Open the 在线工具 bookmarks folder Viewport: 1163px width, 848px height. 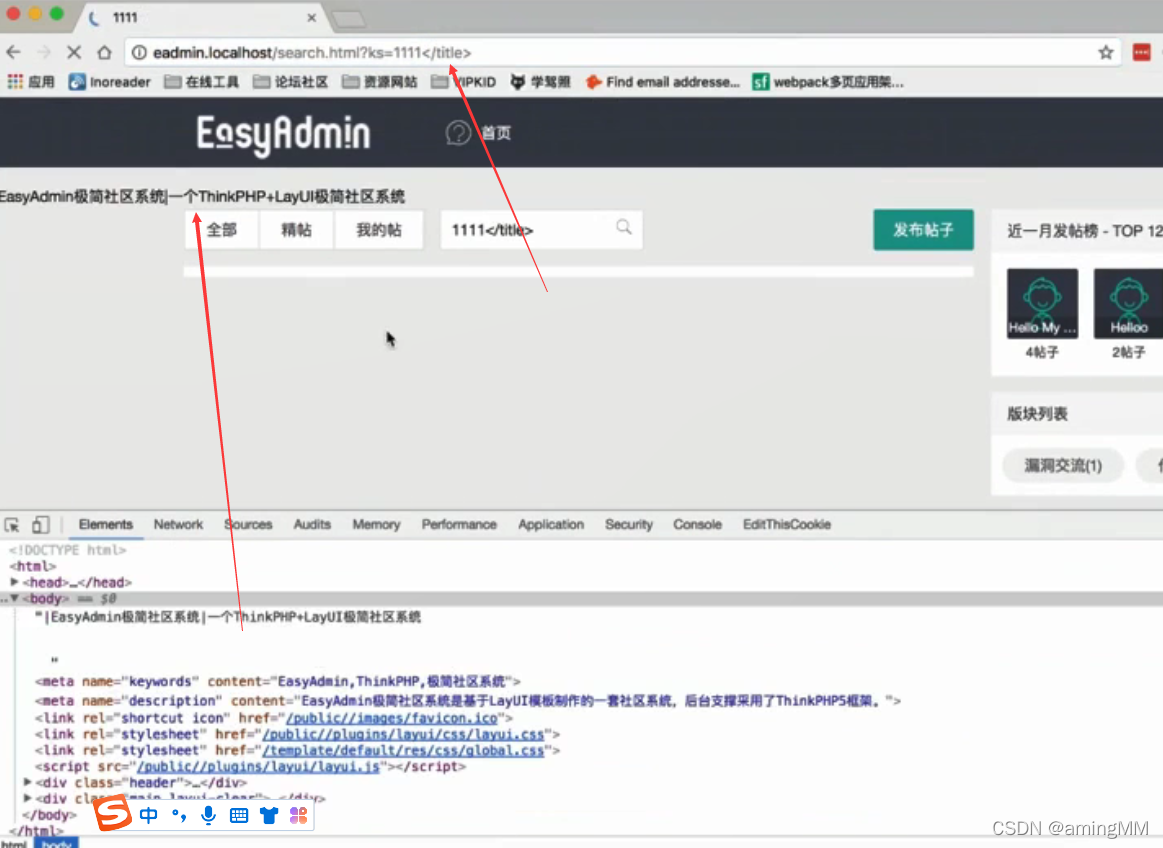point(201,82)
